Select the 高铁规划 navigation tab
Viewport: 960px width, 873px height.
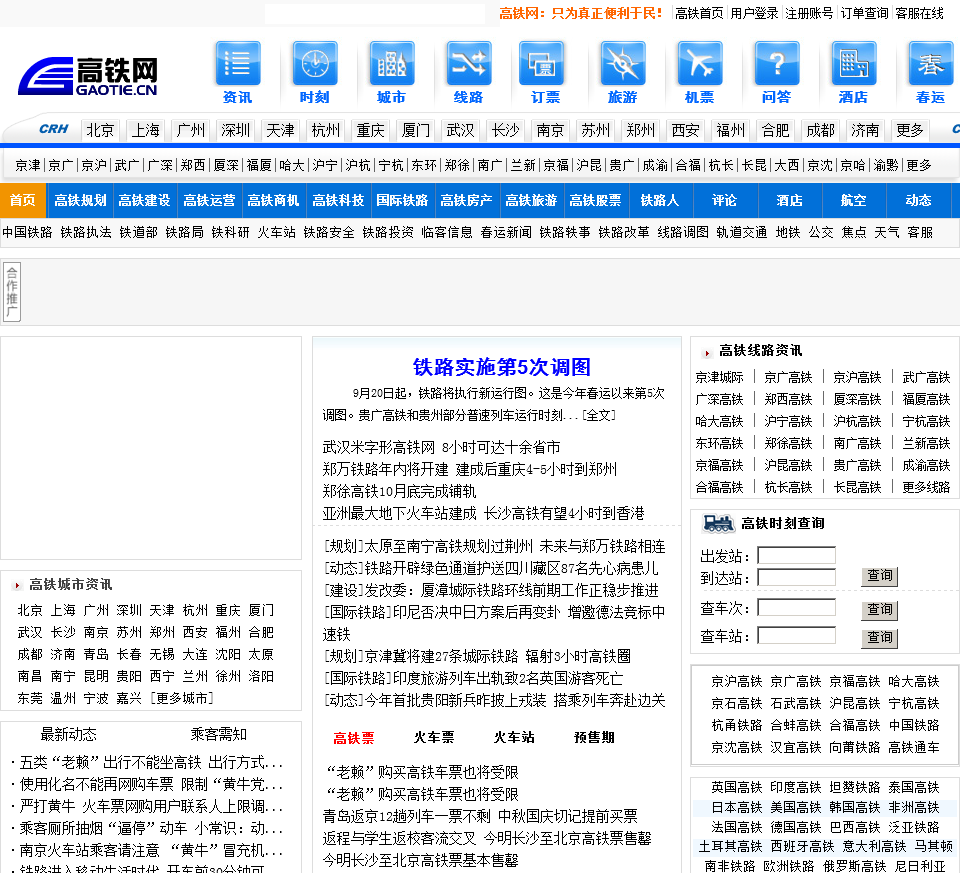pos(80,200)
